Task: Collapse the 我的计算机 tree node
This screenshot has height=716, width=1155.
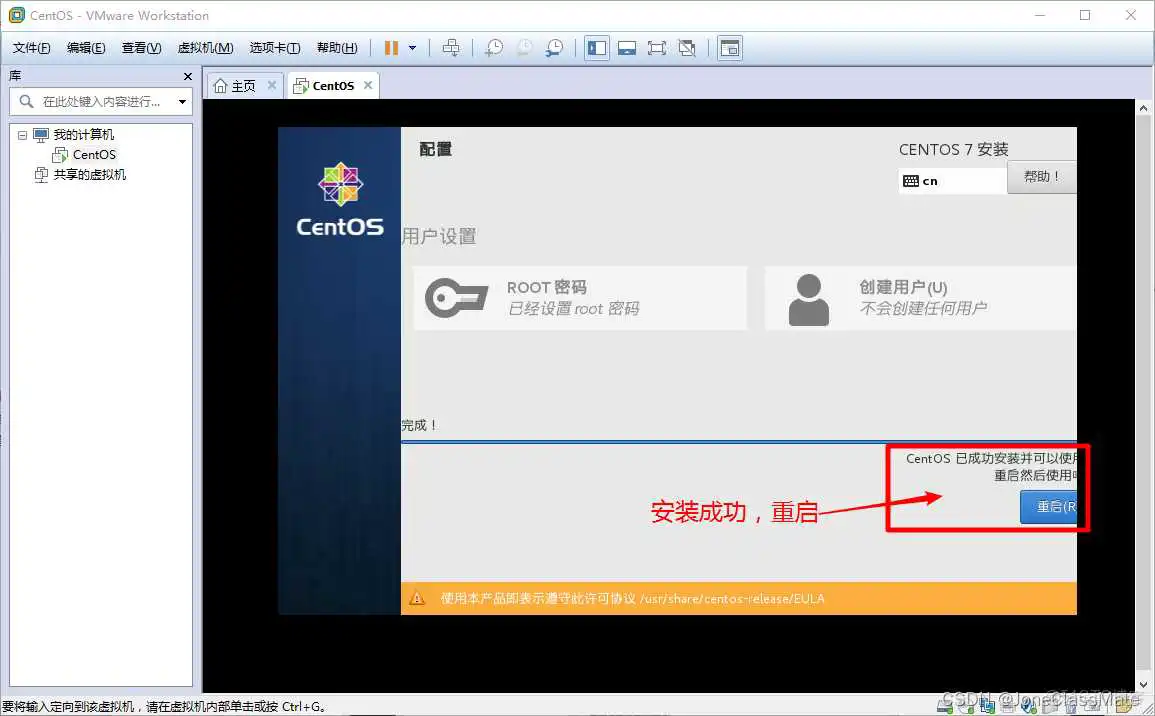Action: click(x=21, y=134)
